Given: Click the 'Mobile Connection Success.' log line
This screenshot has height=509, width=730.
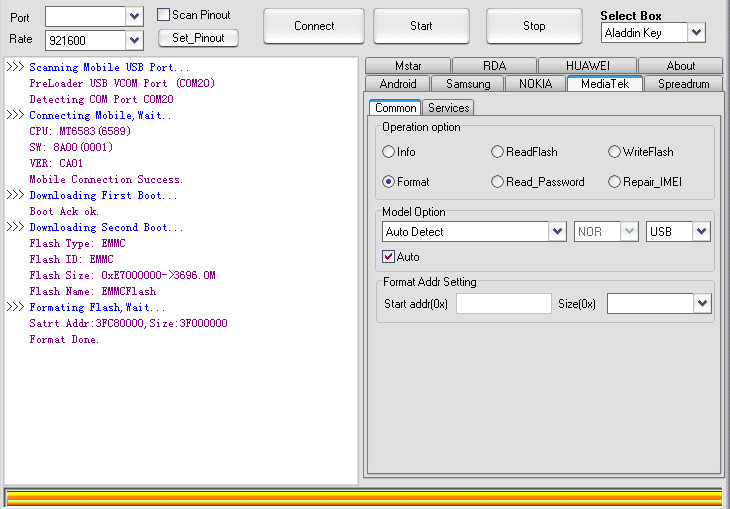Looking at the screenshot, I should (x=106, y=179).
